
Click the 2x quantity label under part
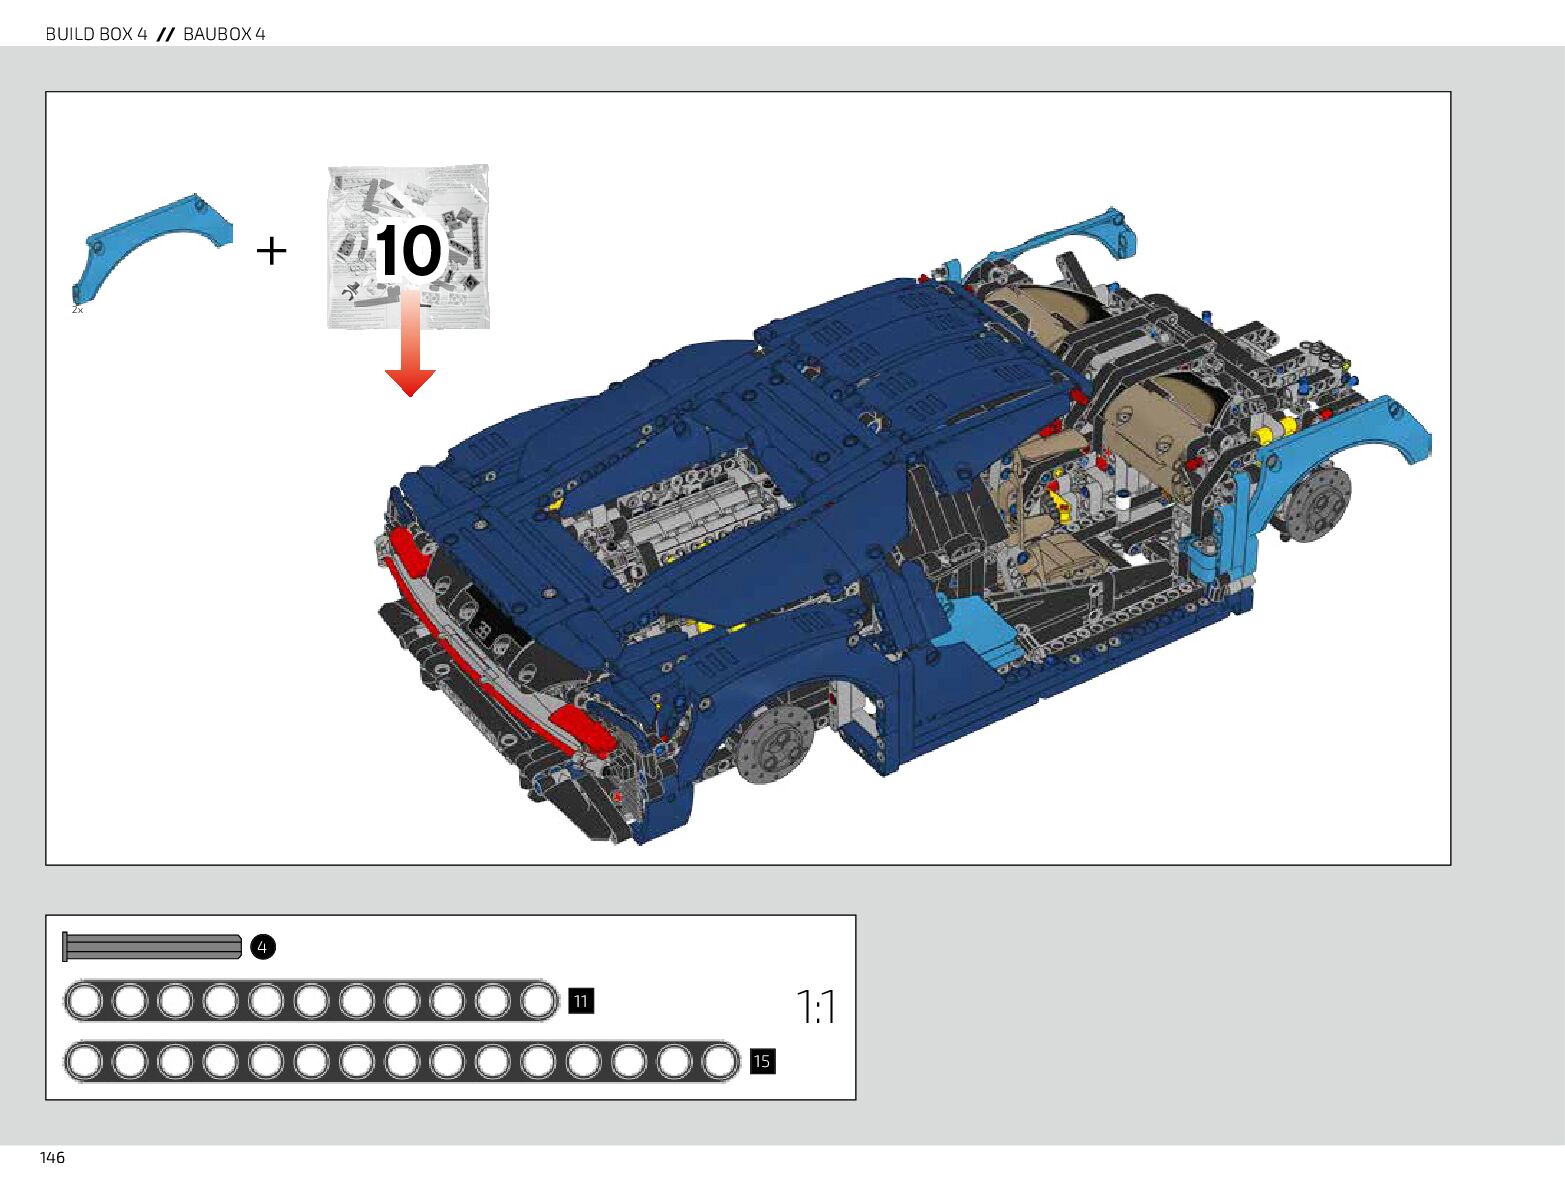pyautogui.click(x=78, y=310)
